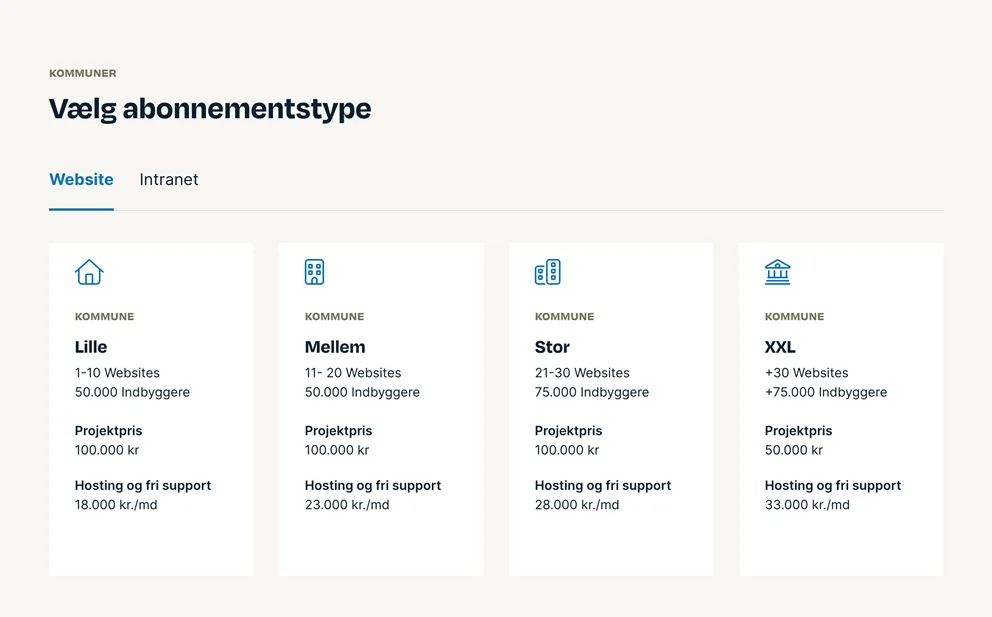Click the house icon on Lille card
This screenshot has height=617, width=992.
[89, 272]
